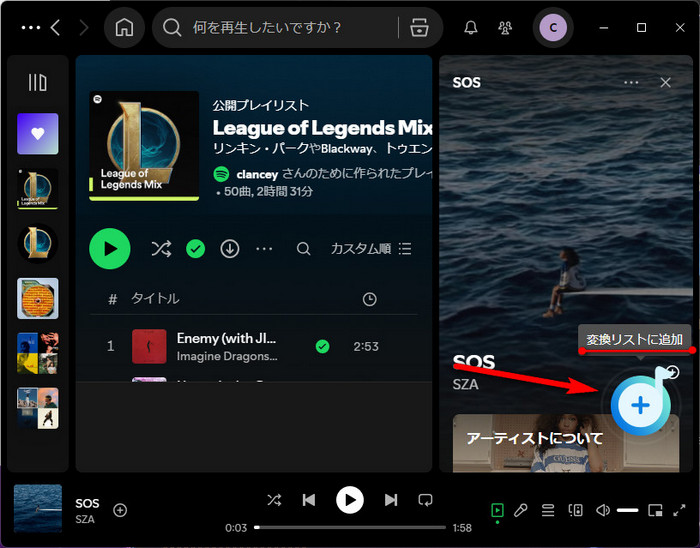Open the bottom collage playlist tile

[x=38, y=408]
